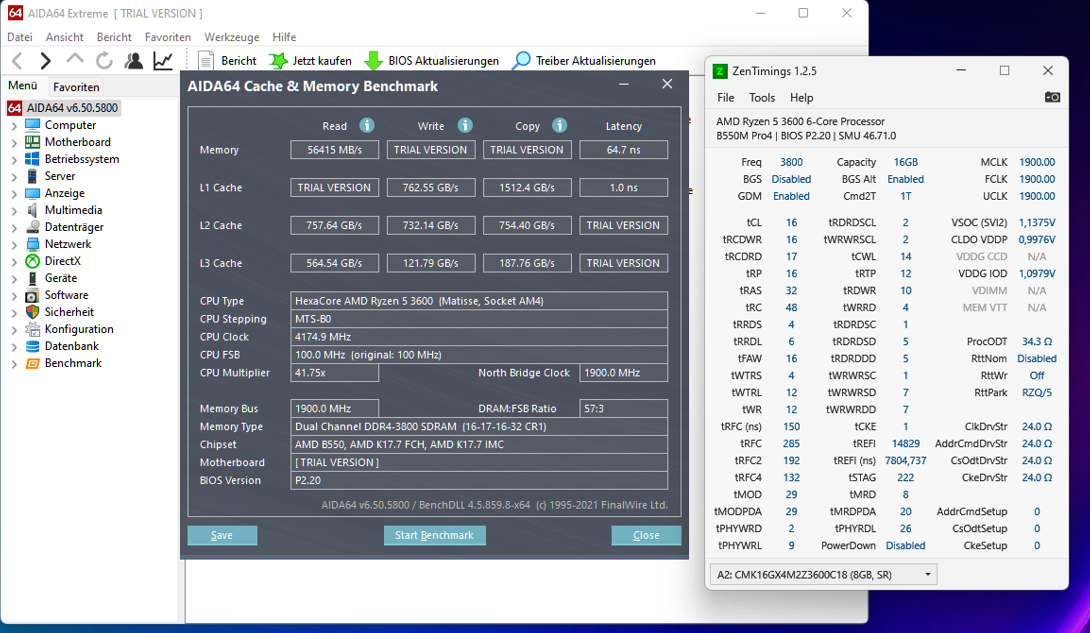Screen dimensions: 1090x633
Task: Click the Bericht report document icon
Action: 206,61
